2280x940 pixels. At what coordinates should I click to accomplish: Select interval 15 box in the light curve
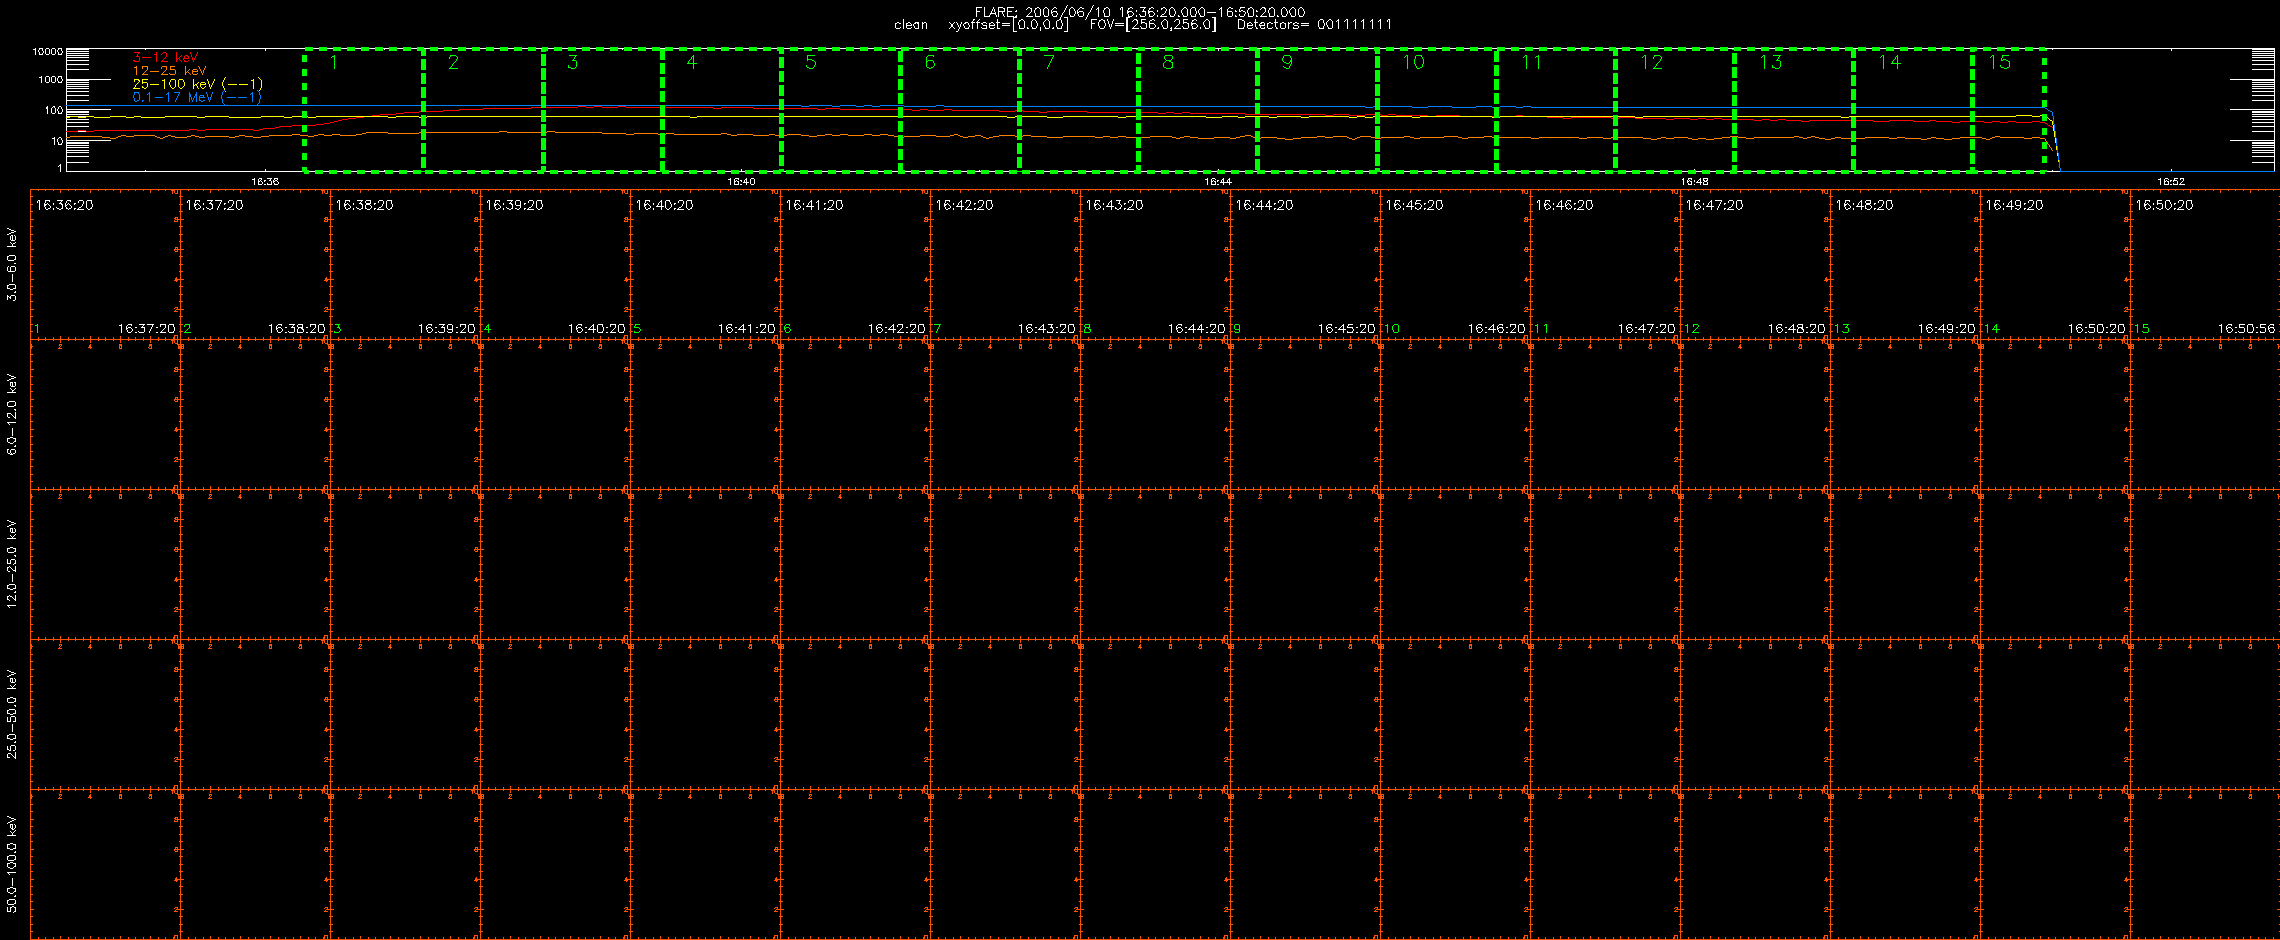pyautogui.click(x=2008, y=110)
